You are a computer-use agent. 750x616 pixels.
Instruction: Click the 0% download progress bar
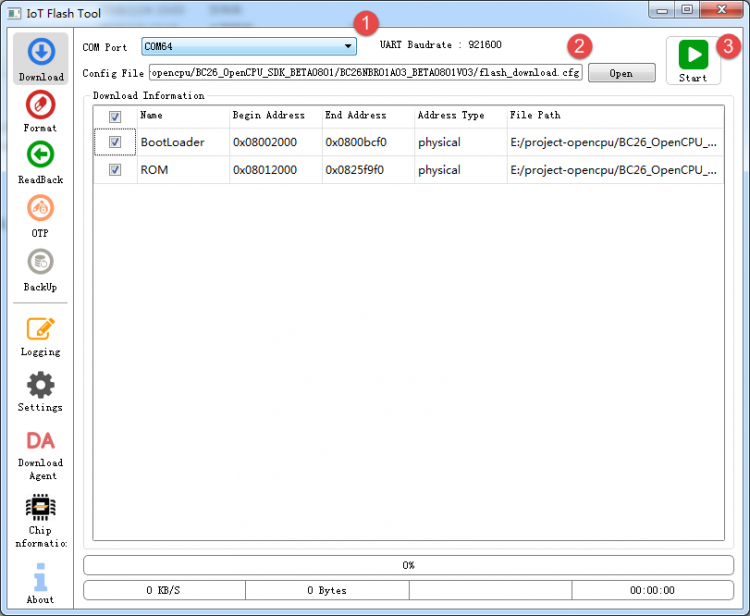click(x=408, y=565)
